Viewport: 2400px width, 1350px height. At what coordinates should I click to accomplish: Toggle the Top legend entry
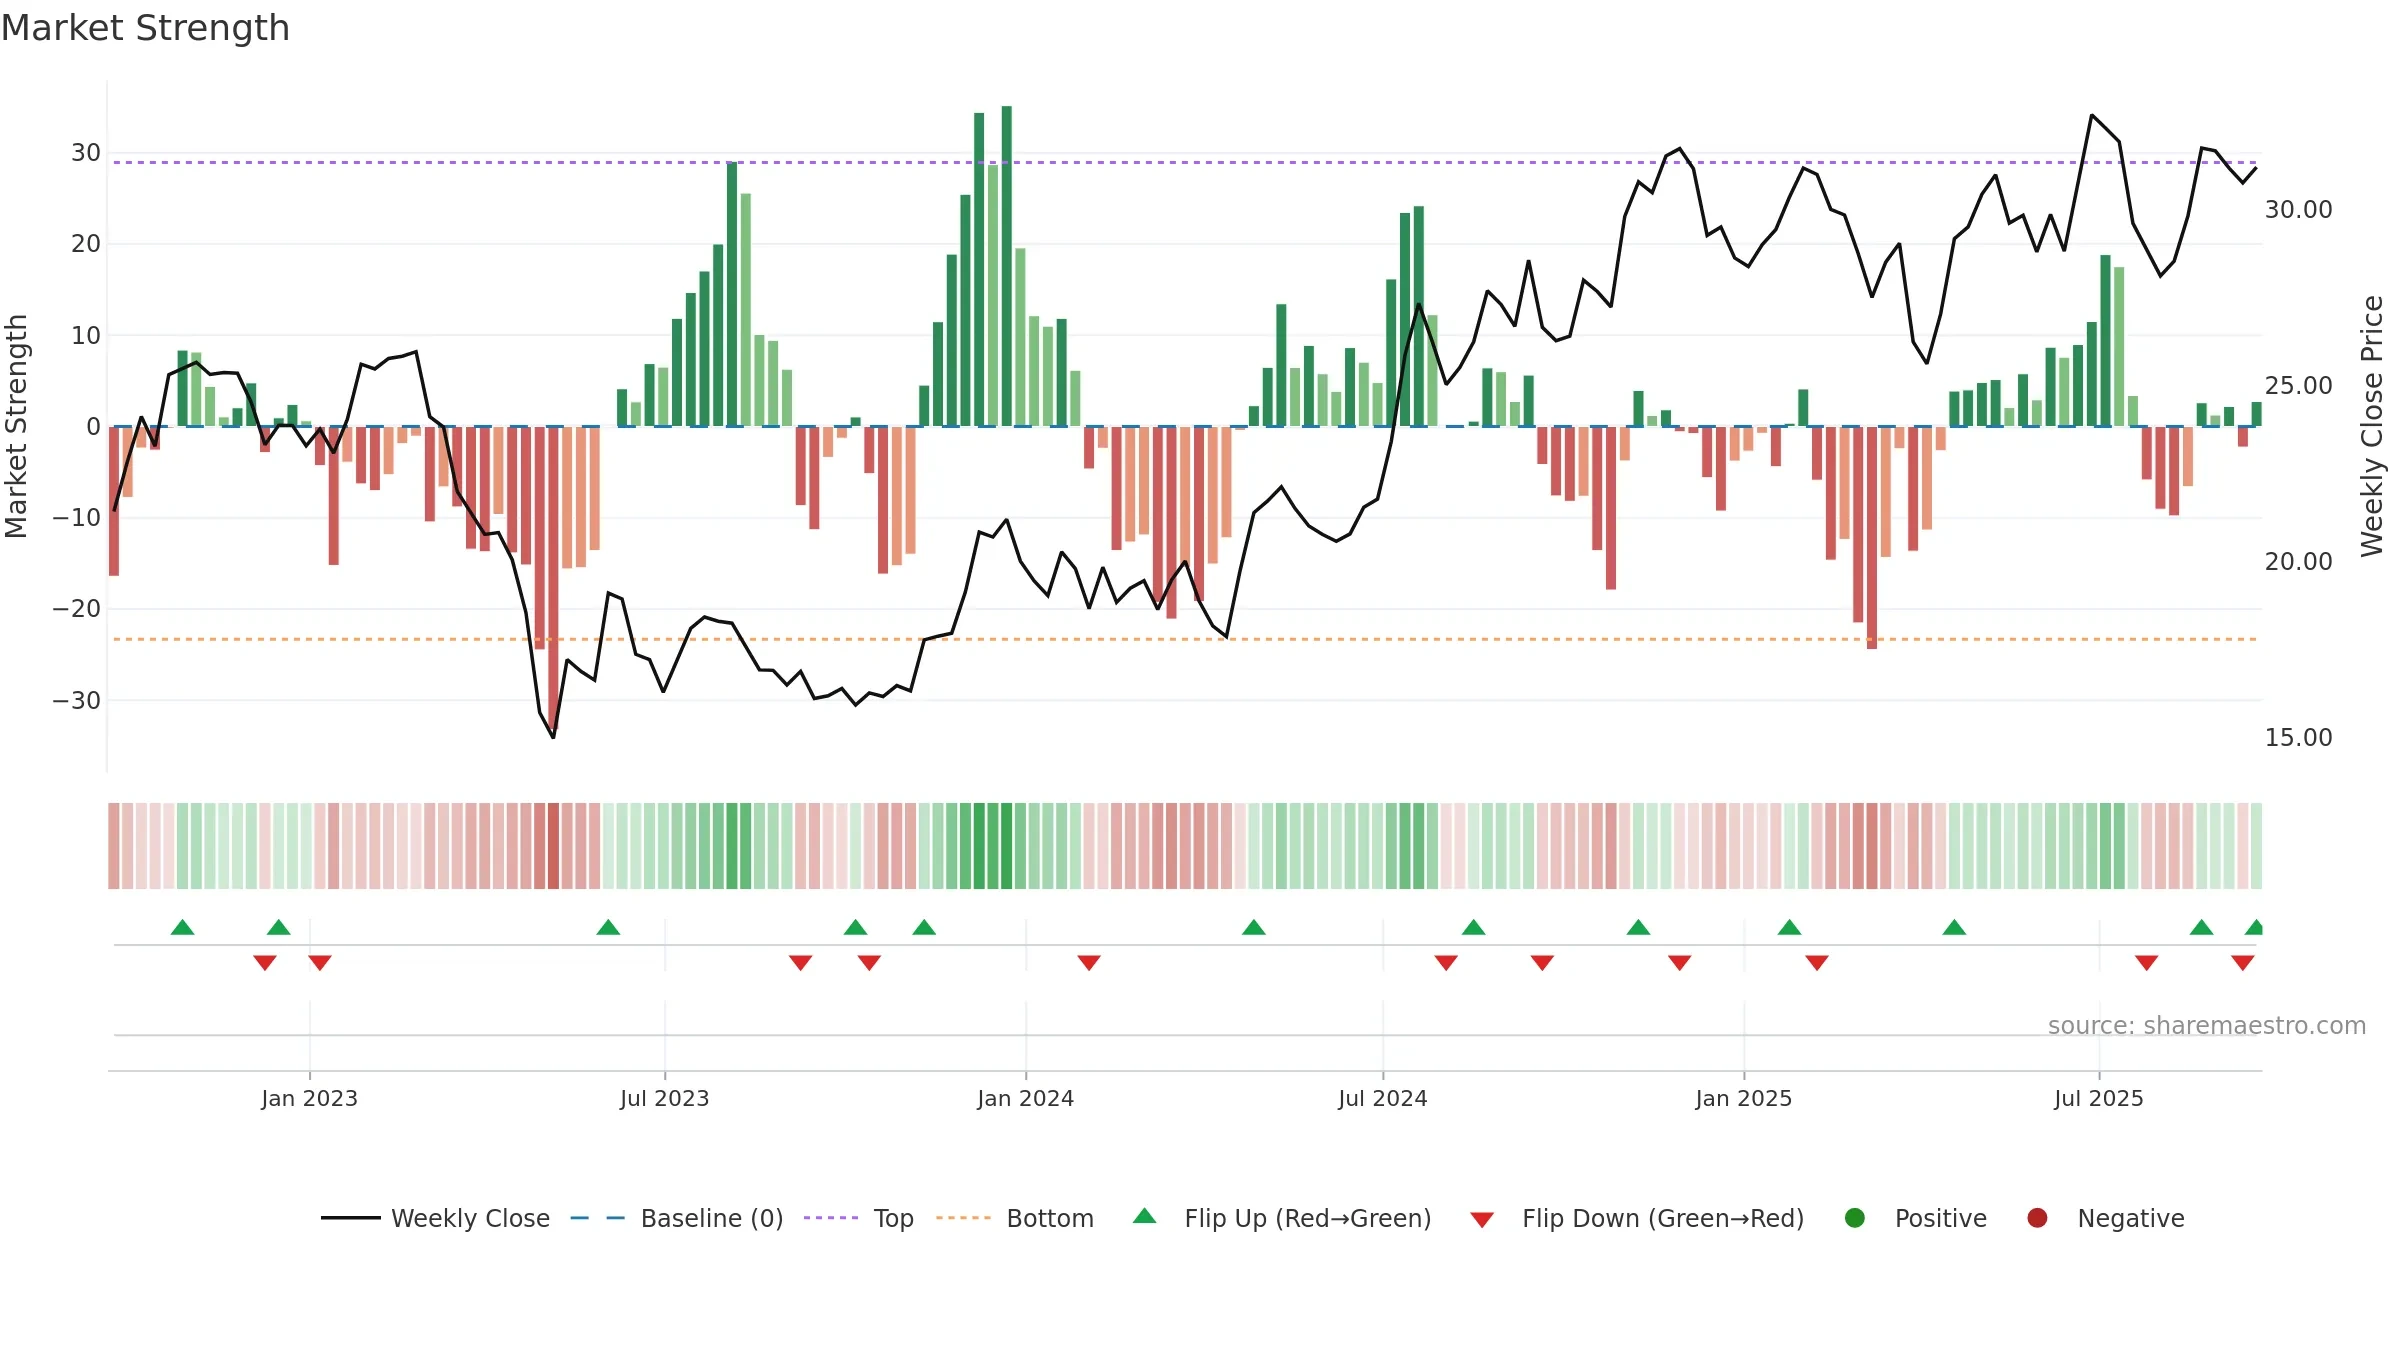[x=858, y=1218]
